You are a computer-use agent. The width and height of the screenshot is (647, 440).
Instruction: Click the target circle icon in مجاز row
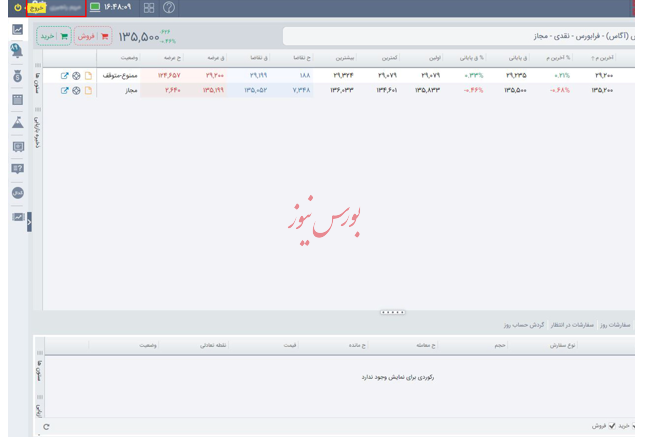(76, 90)
